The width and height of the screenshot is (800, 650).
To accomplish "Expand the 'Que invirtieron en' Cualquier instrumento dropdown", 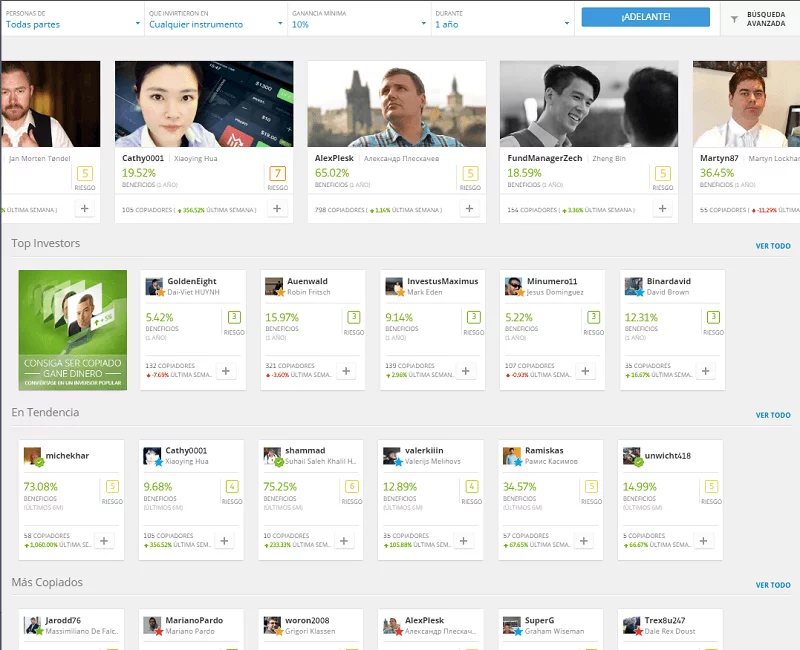I will tap(215, 19).
